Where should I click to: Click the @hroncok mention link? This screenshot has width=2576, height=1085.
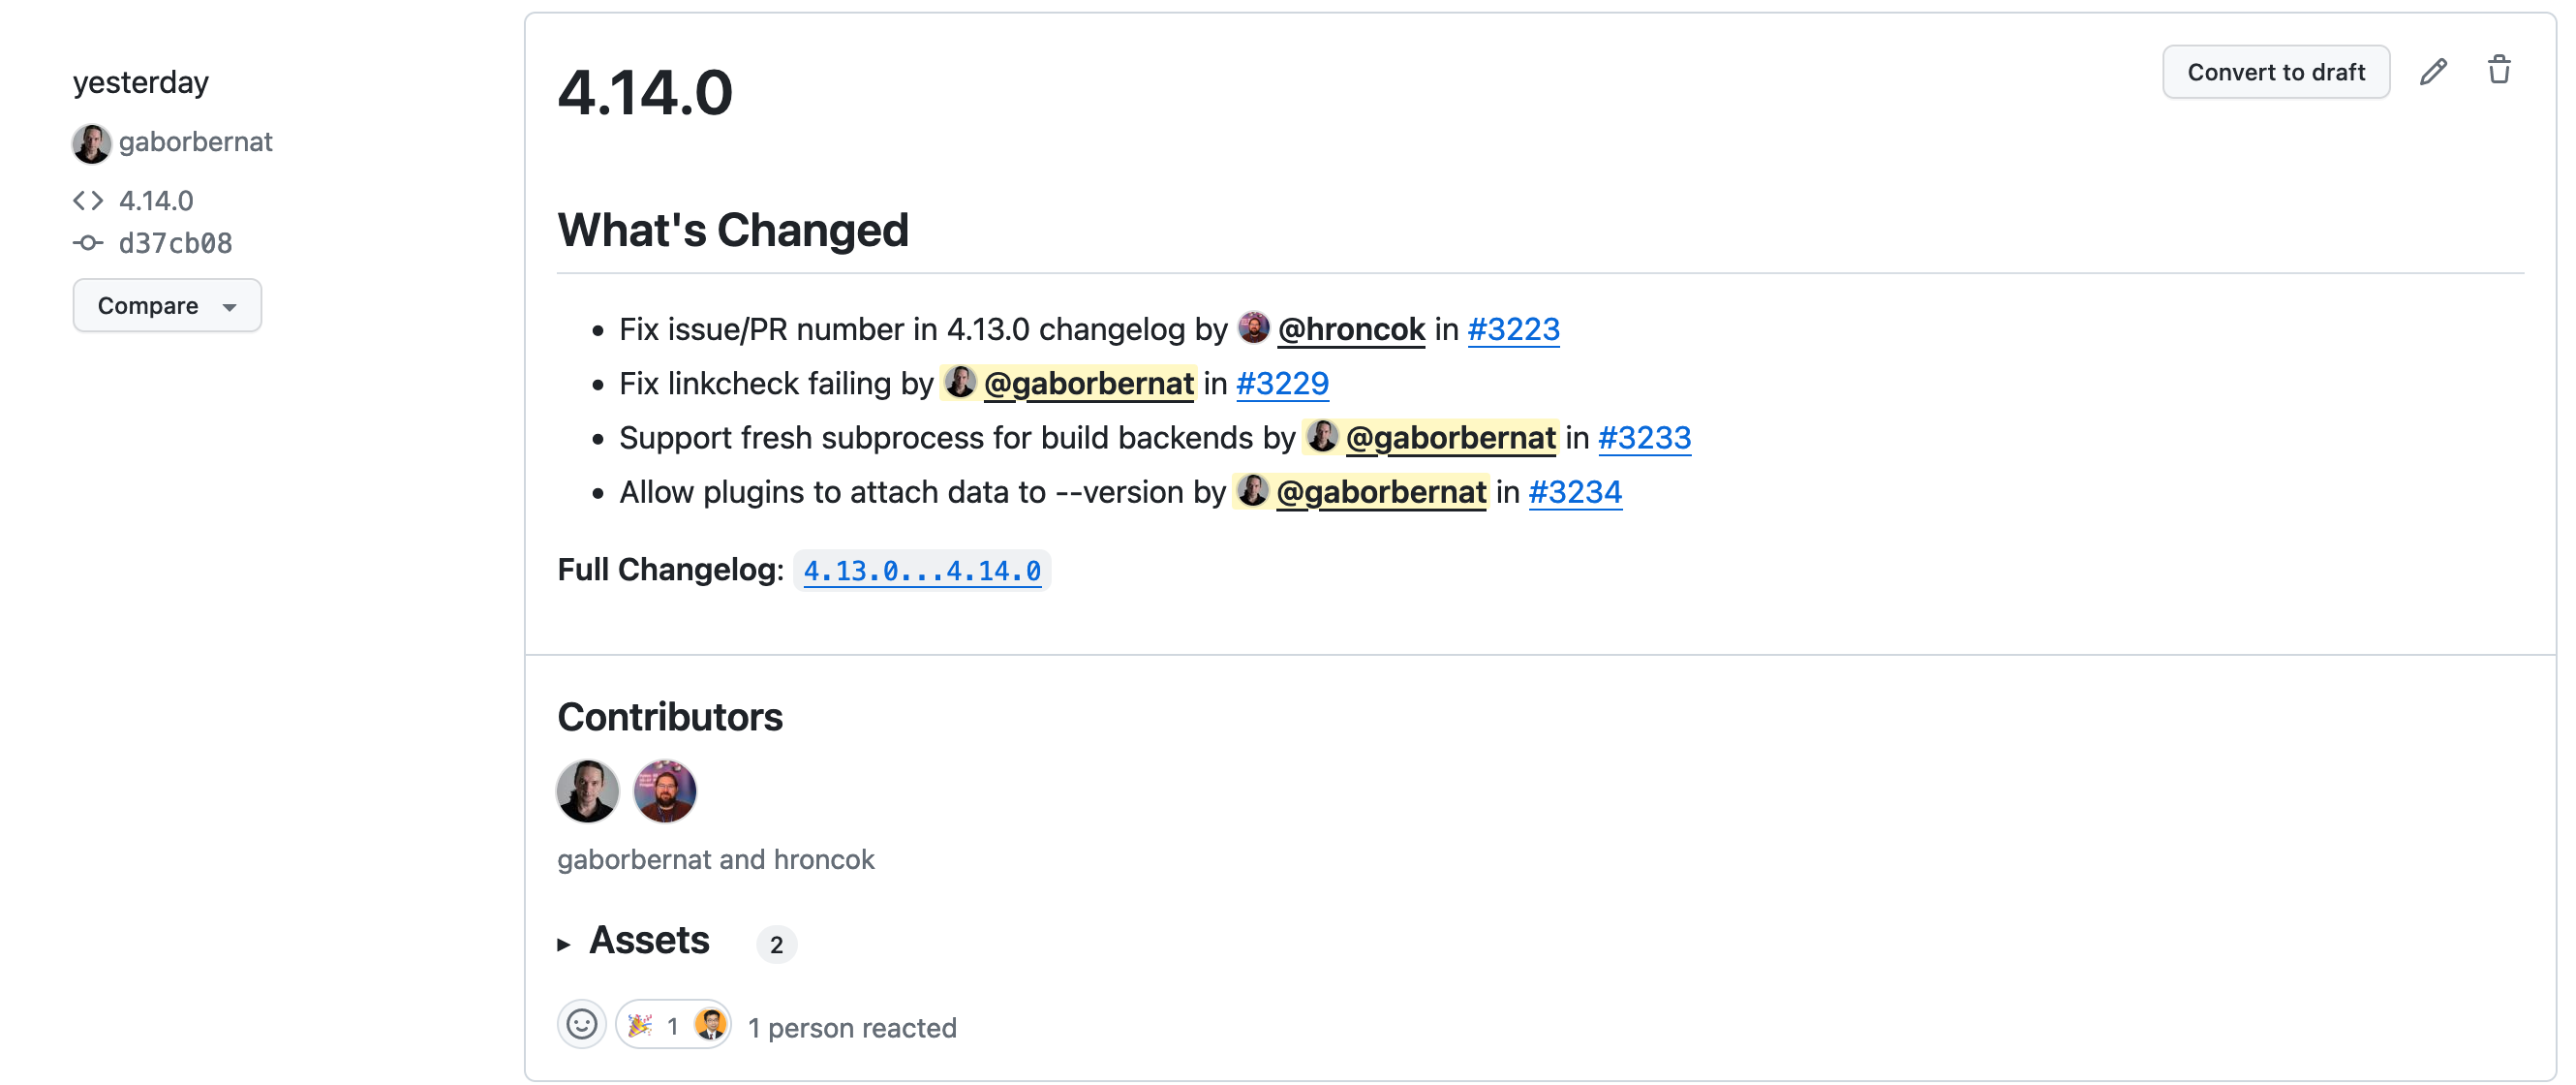point(1351,329)
